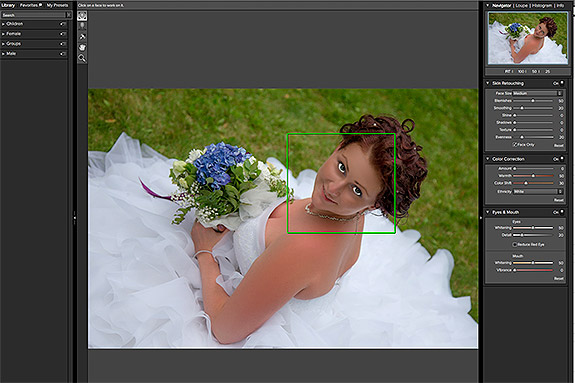575x383 pixels.
Task: Open the Info tab
Action: click(x=560, y=6)
